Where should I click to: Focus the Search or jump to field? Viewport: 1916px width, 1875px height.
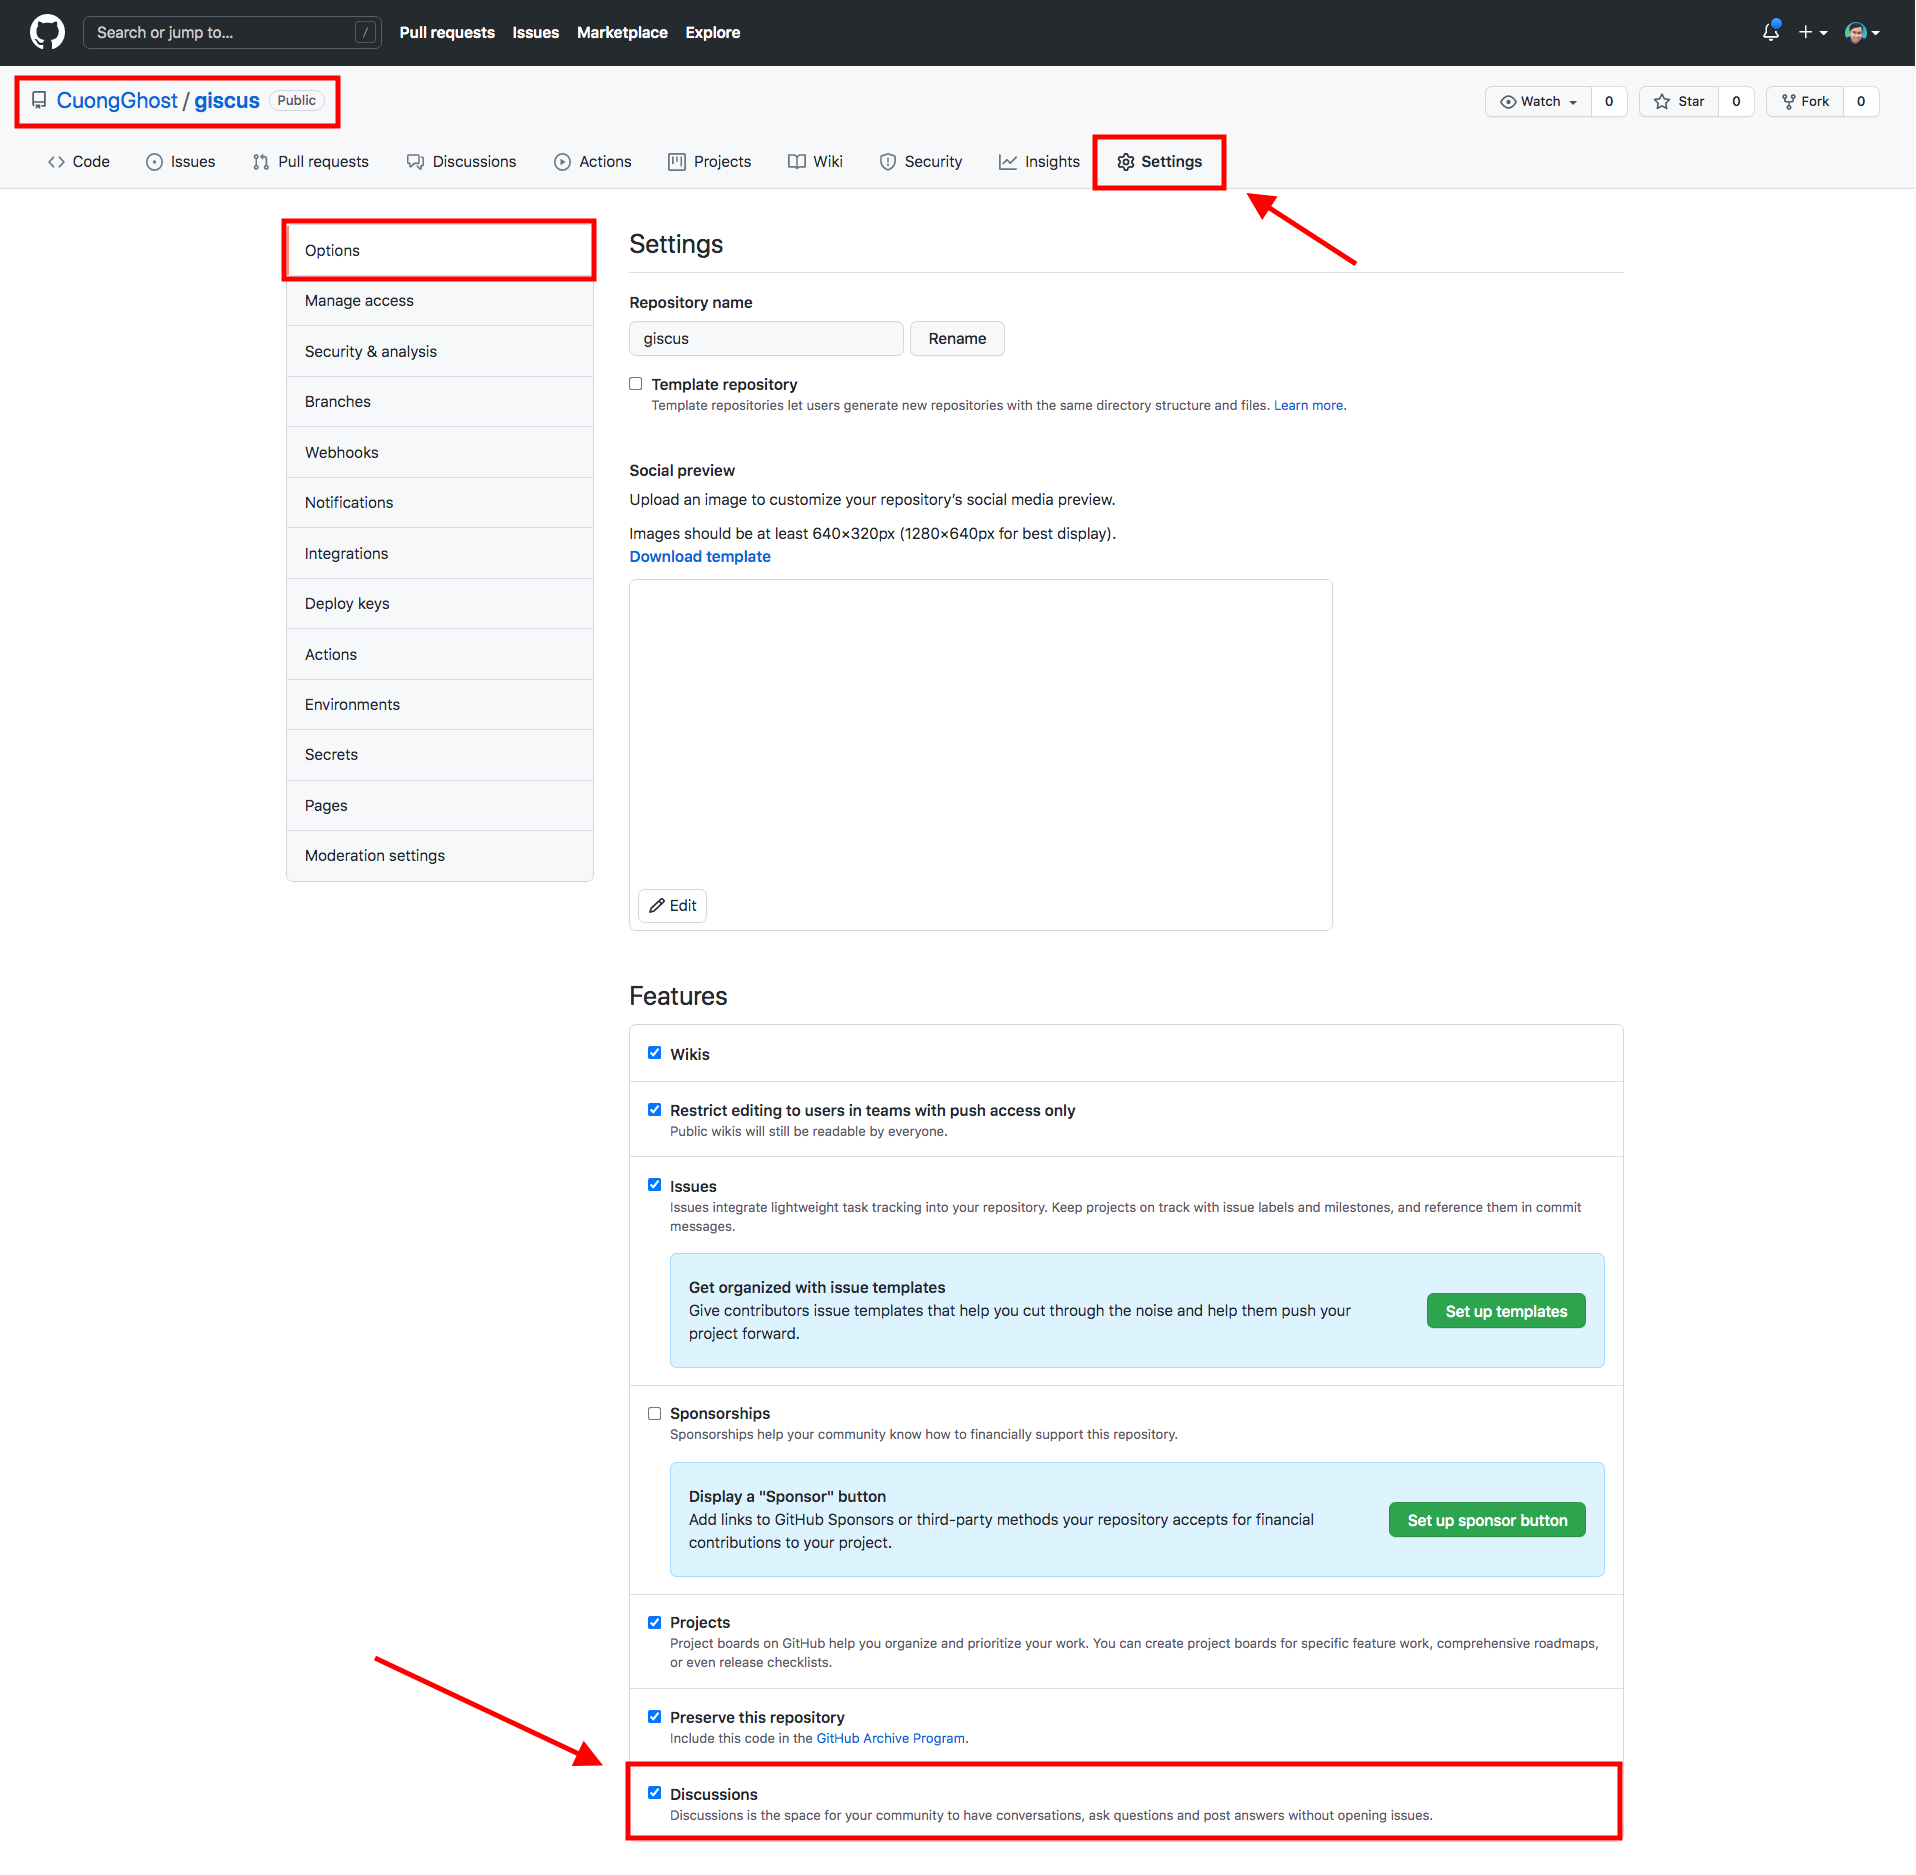[232, 32]
